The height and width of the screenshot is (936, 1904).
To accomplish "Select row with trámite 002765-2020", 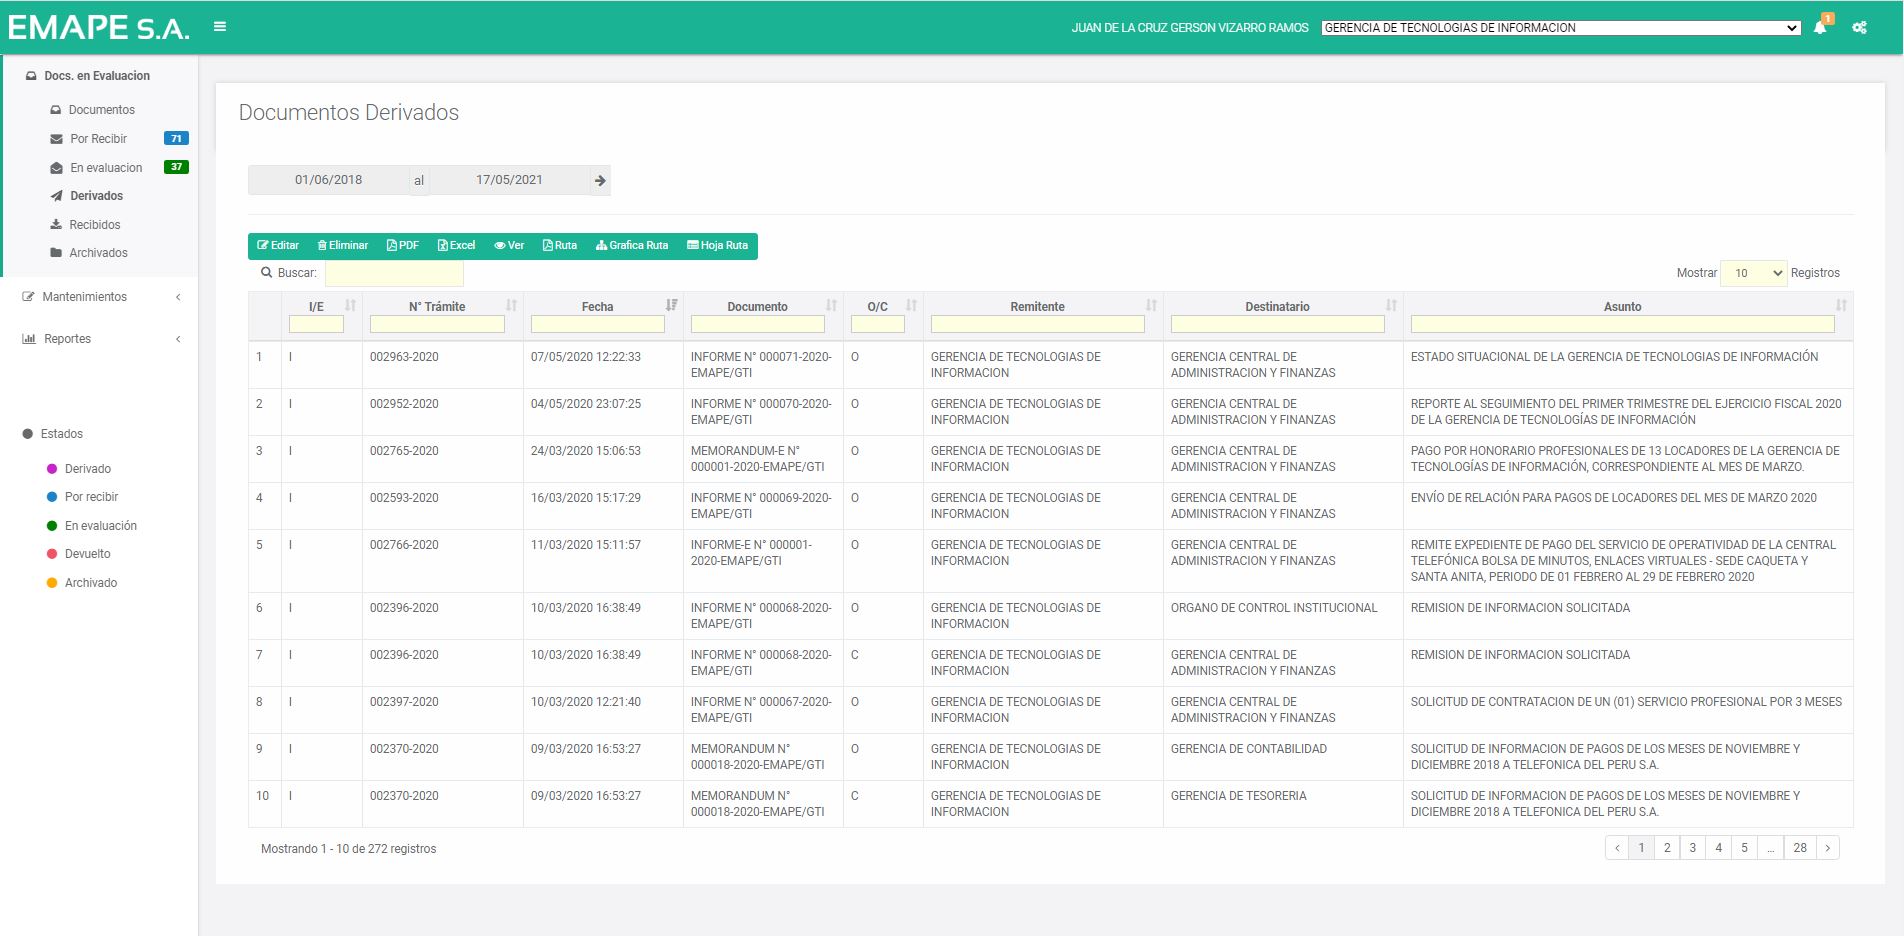I will click(x=1050, y=459).
